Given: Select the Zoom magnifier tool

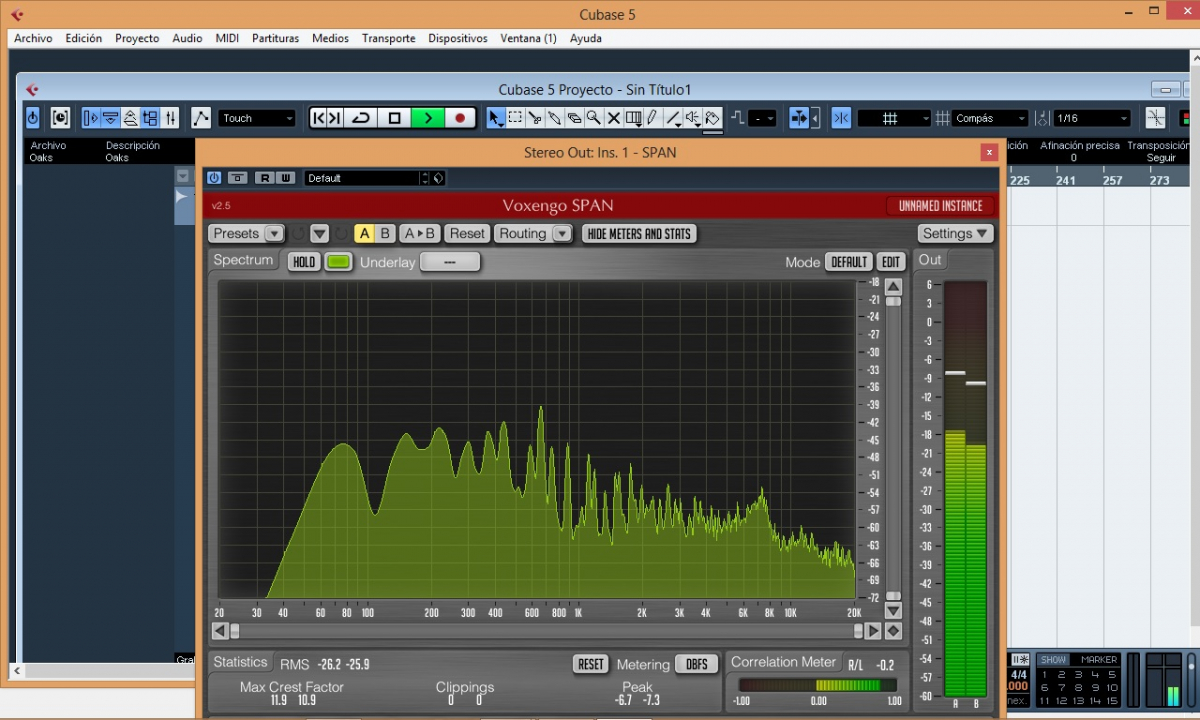Looking at the screenshot, I should click(594, 118).
